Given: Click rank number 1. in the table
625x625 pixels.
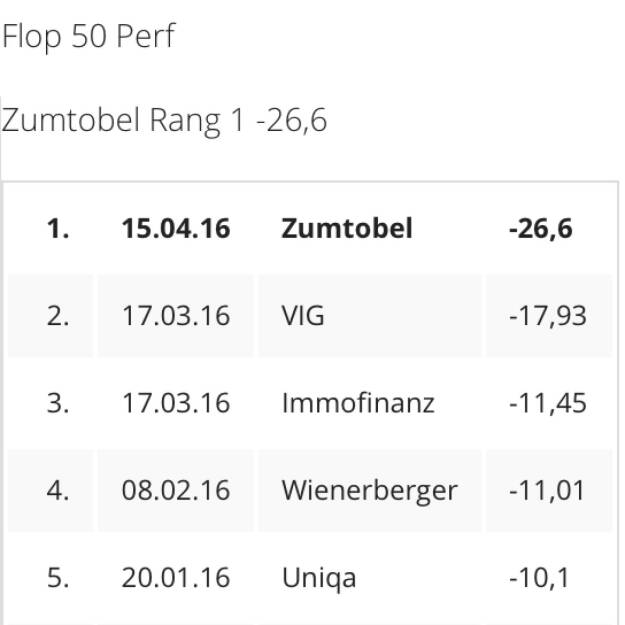Looking at the screenshot, I should pos(58,229).
